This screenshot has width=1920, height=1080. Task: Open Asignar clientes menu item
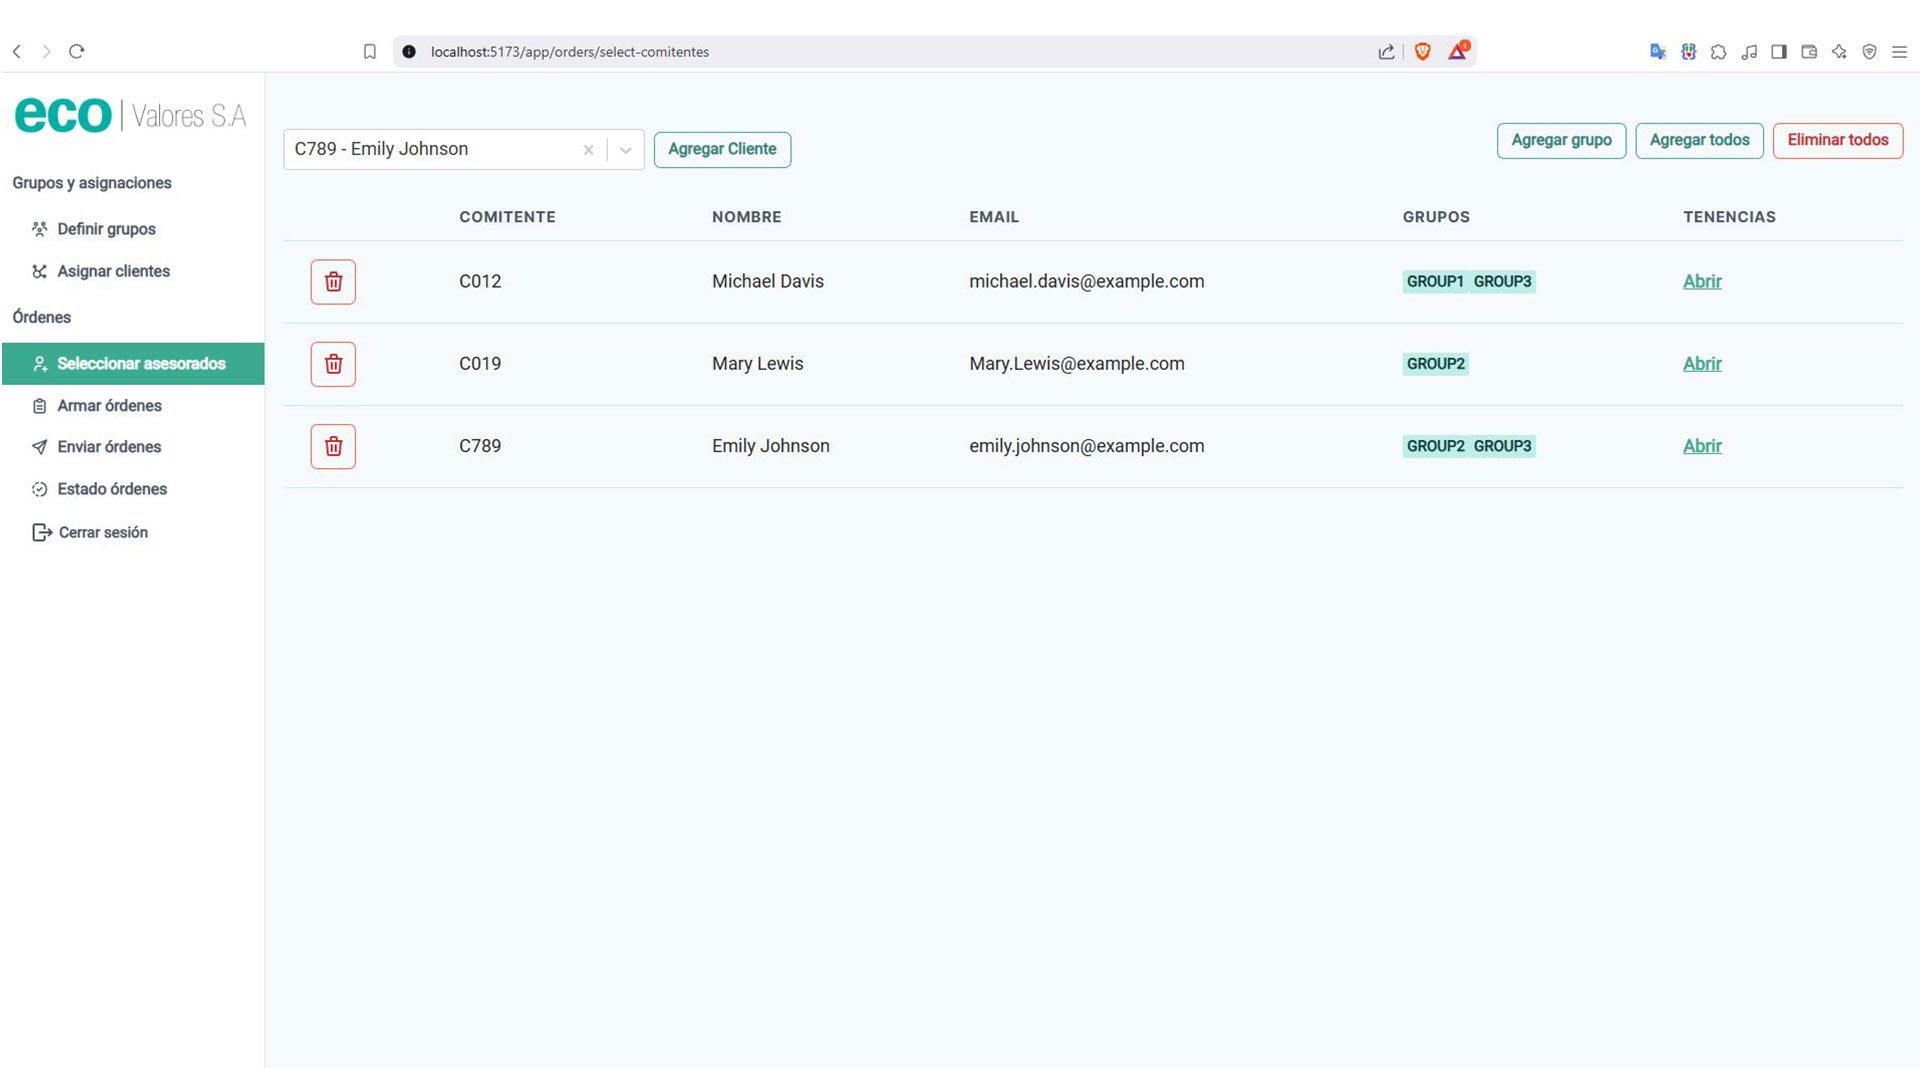coord(113,271)
